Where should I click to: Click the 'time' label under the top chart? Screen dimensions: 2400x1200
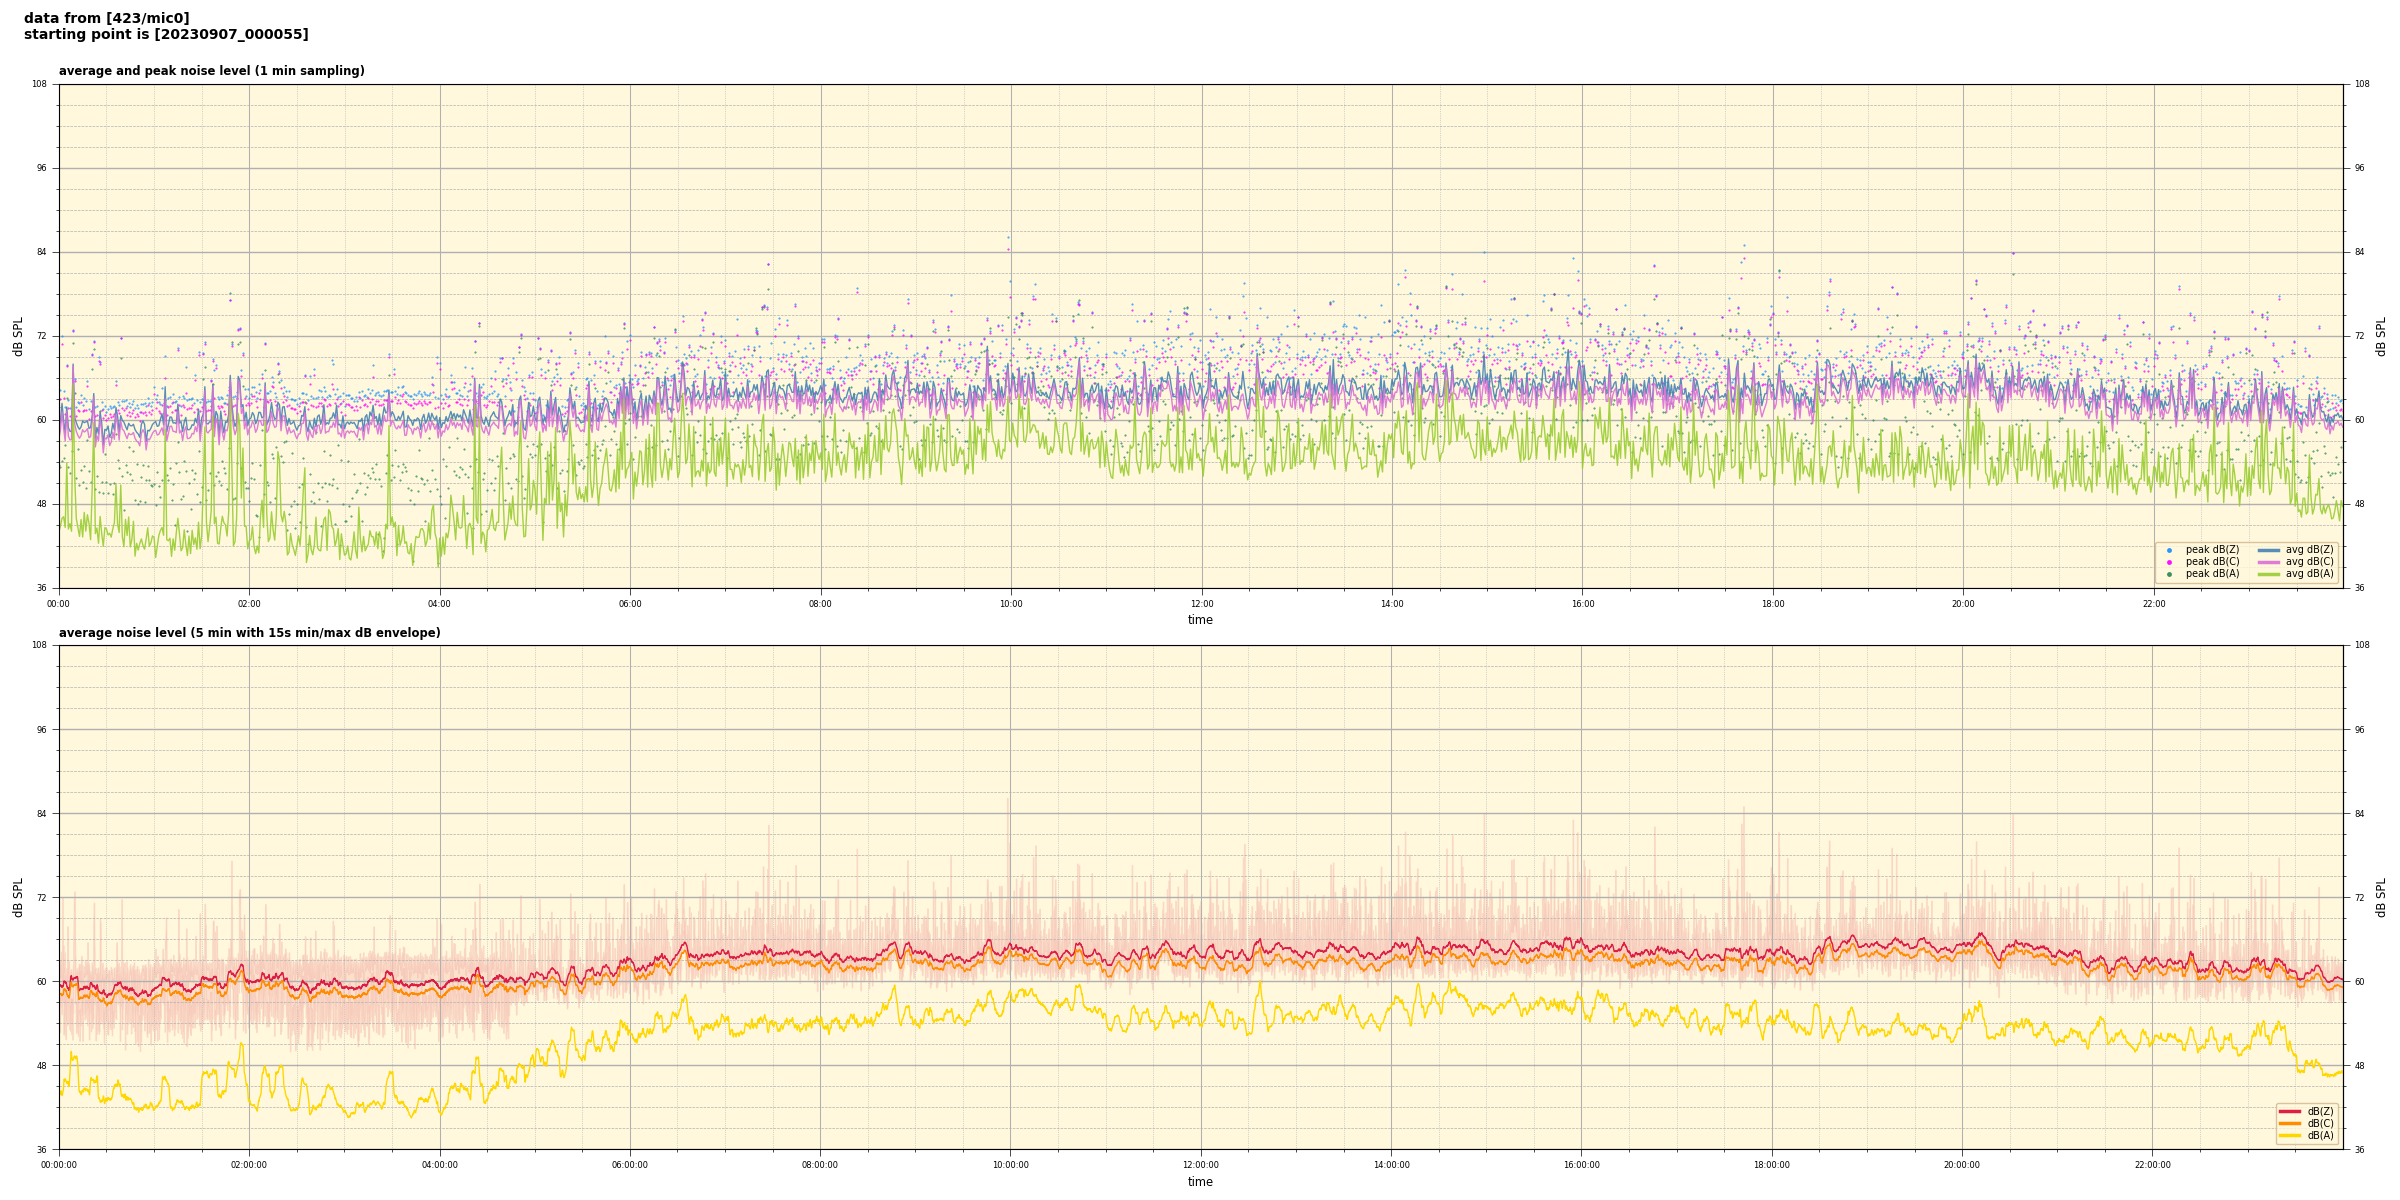[x=1200, y=620]
